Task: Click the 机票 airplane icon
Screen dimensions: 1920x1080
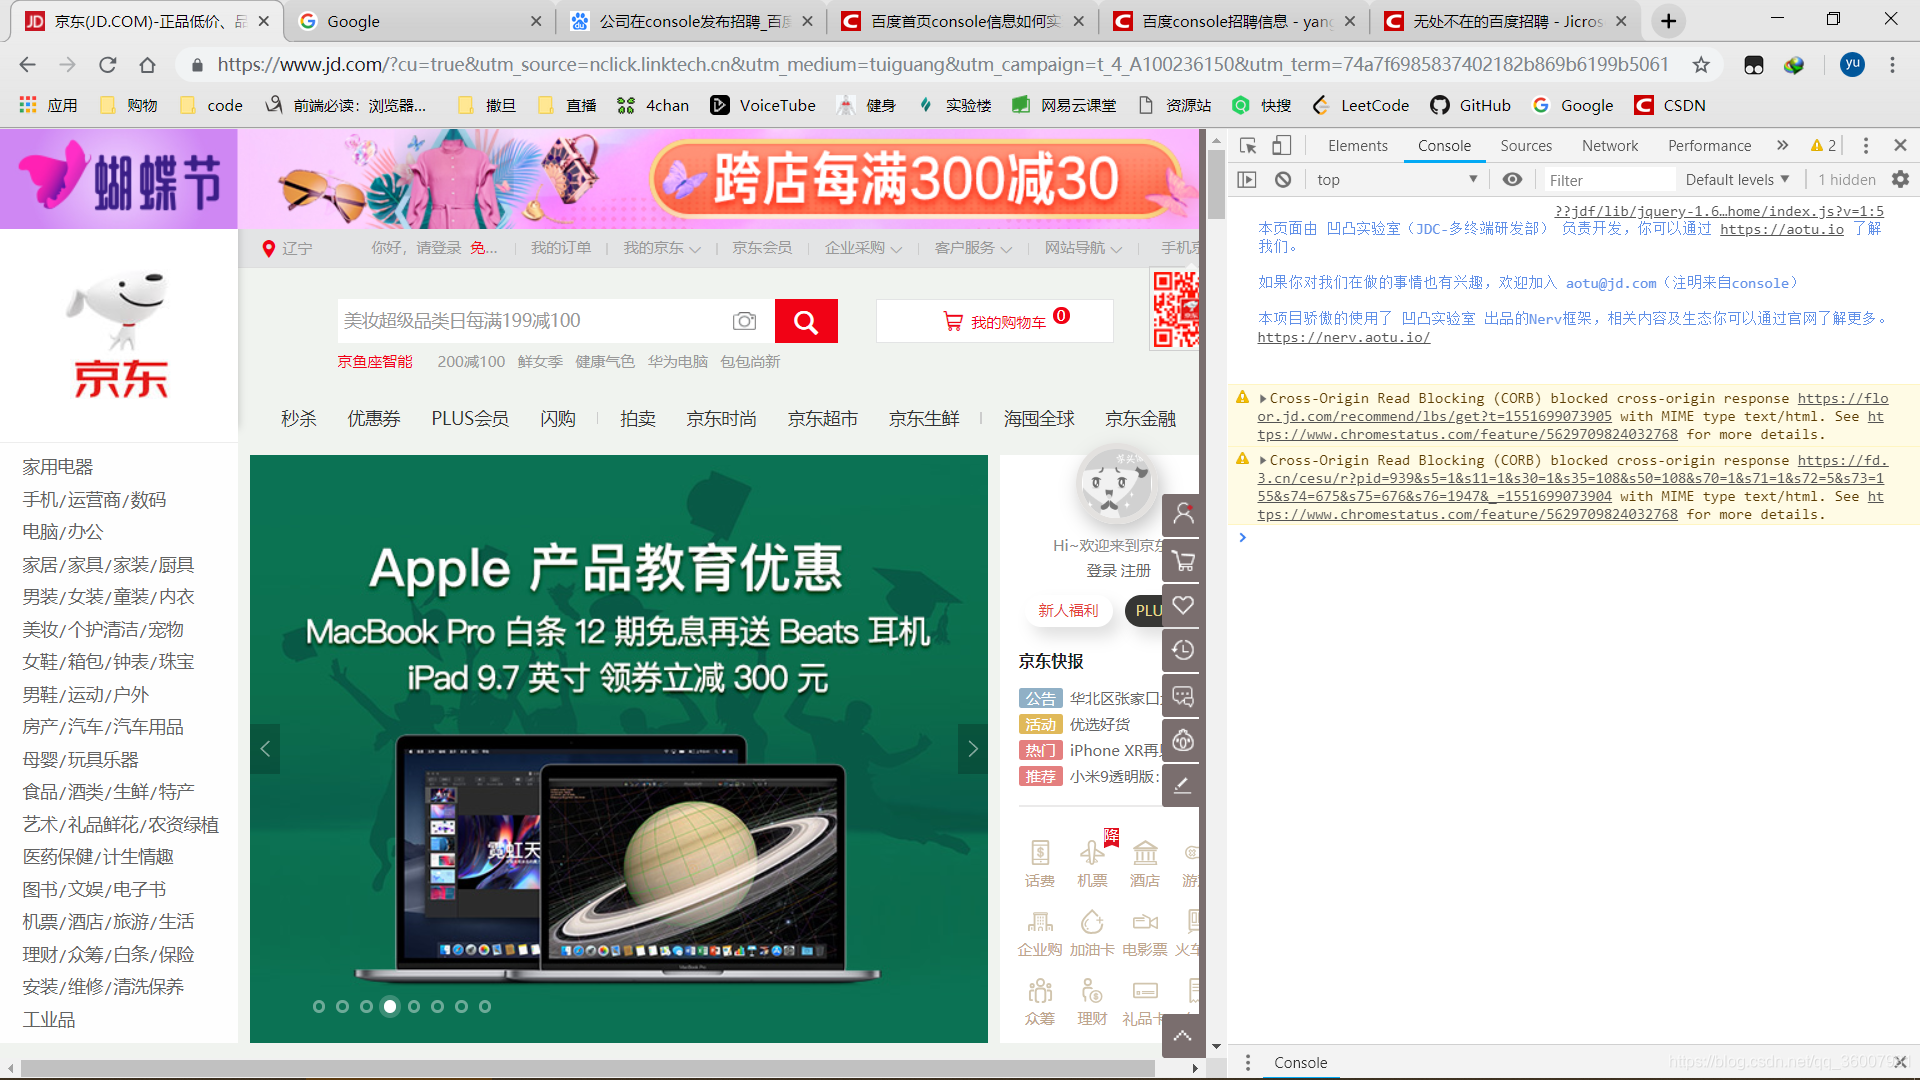Action: pos(1092,852)
